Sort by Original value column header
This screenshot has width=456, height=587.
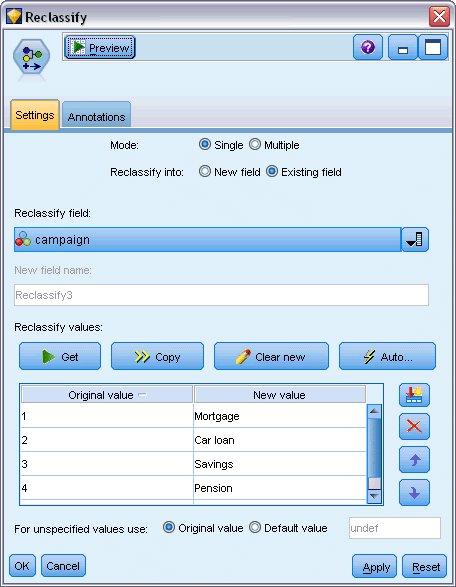107,395
